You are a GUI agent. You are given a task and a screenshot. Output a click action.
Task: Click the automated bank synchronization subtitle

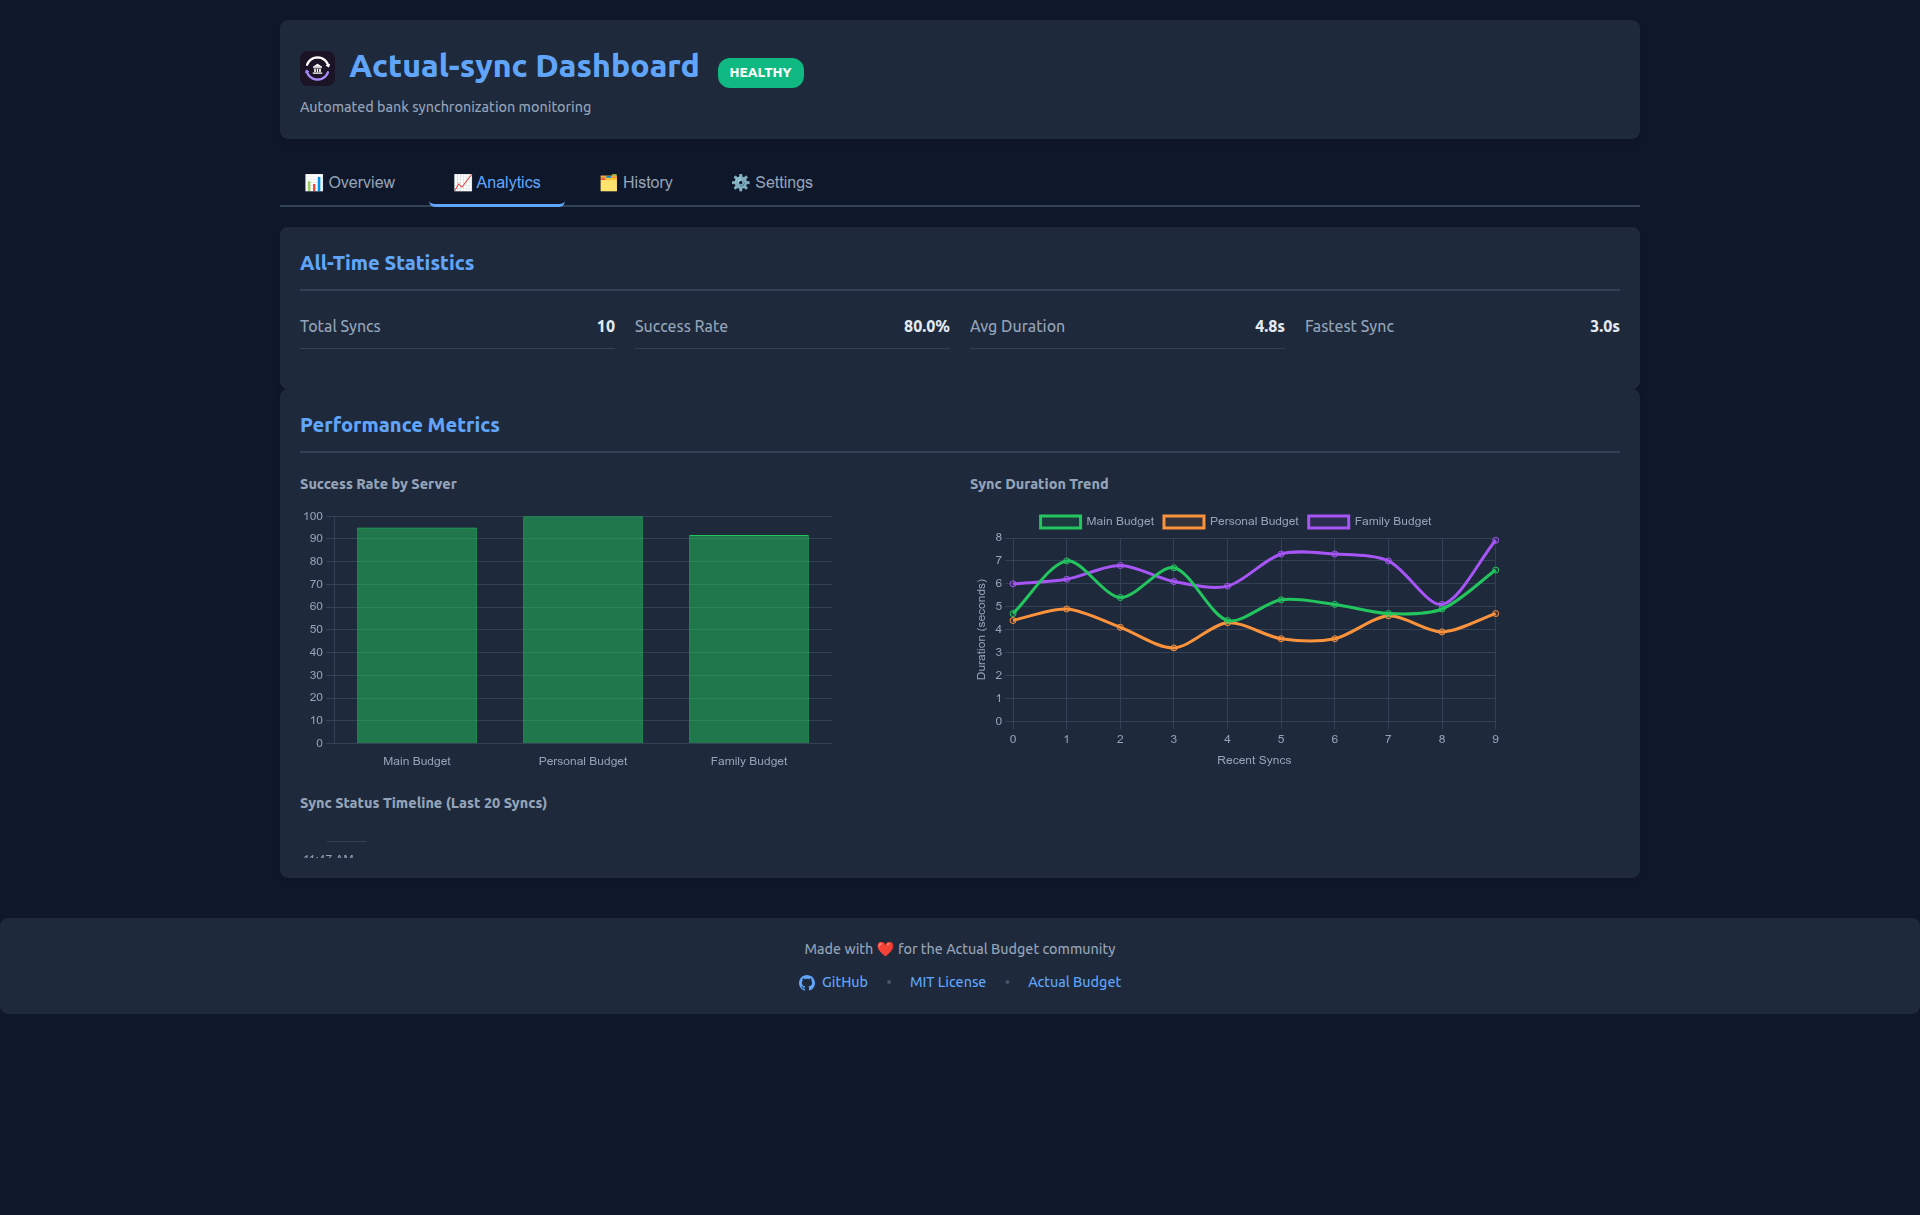click(x=445, y=107)
